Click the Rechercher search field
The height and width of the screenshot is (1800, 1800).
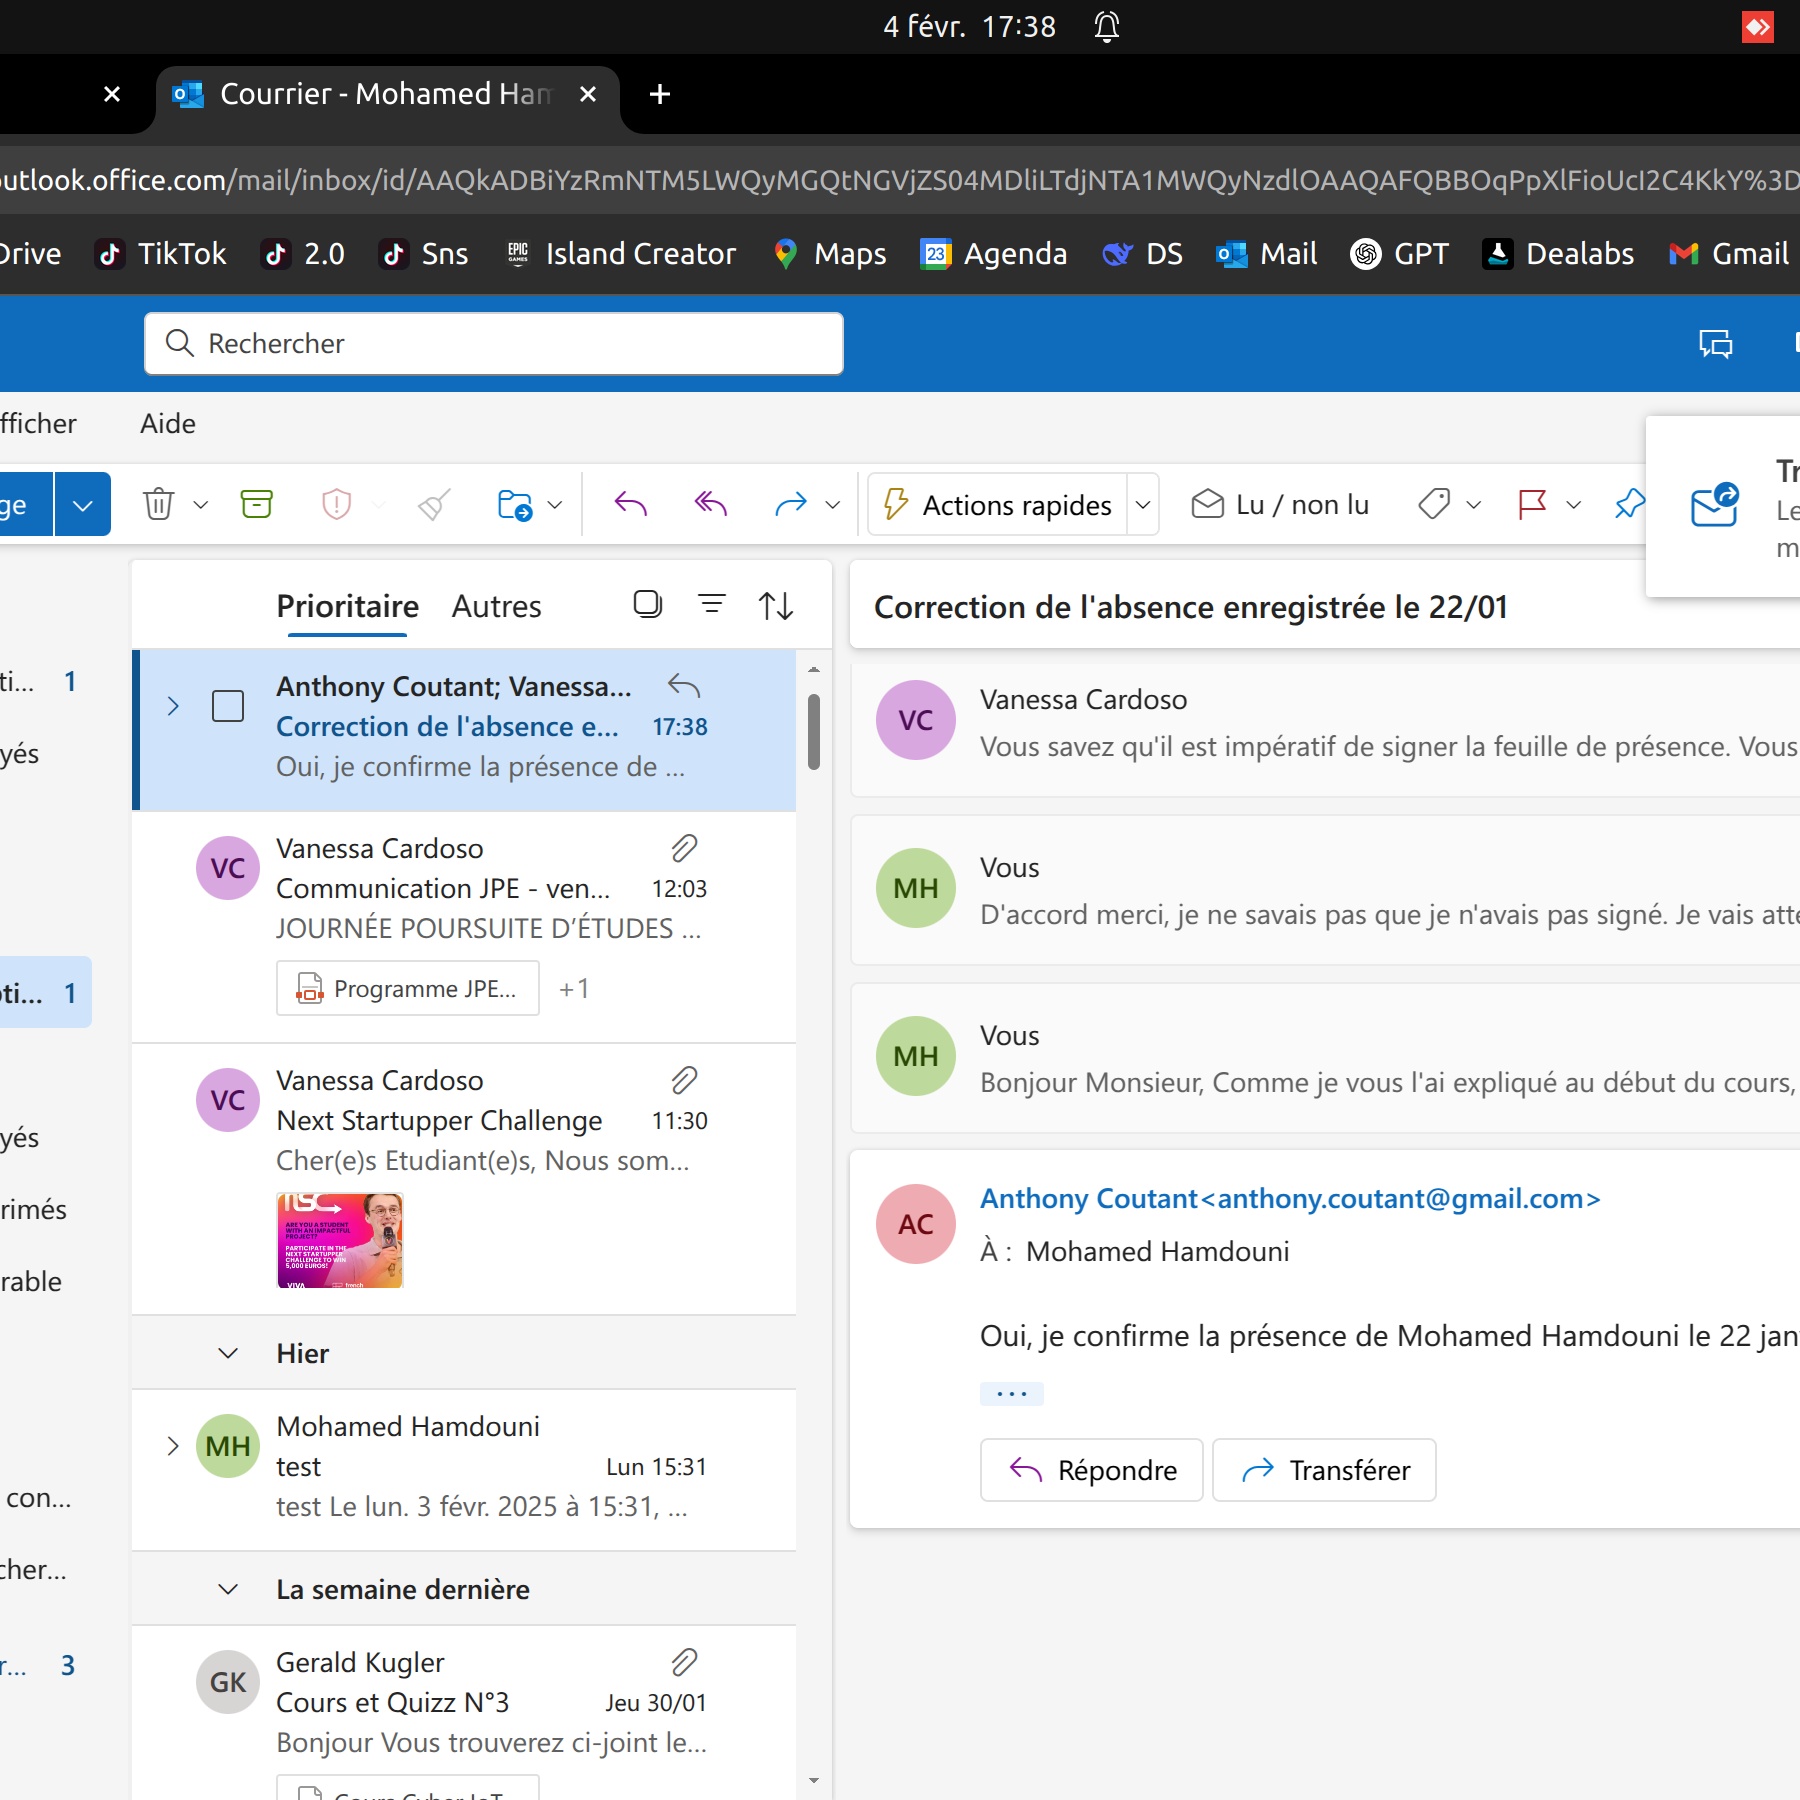pyautogui.click(x=494, y=343)
